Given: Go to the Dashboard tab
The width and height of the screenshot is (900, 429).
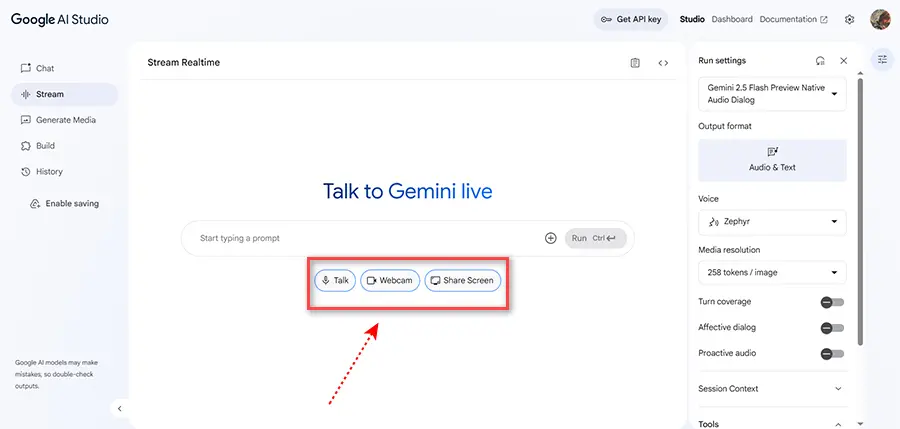Looking at the screenshot, I should [x=732, y=19].
